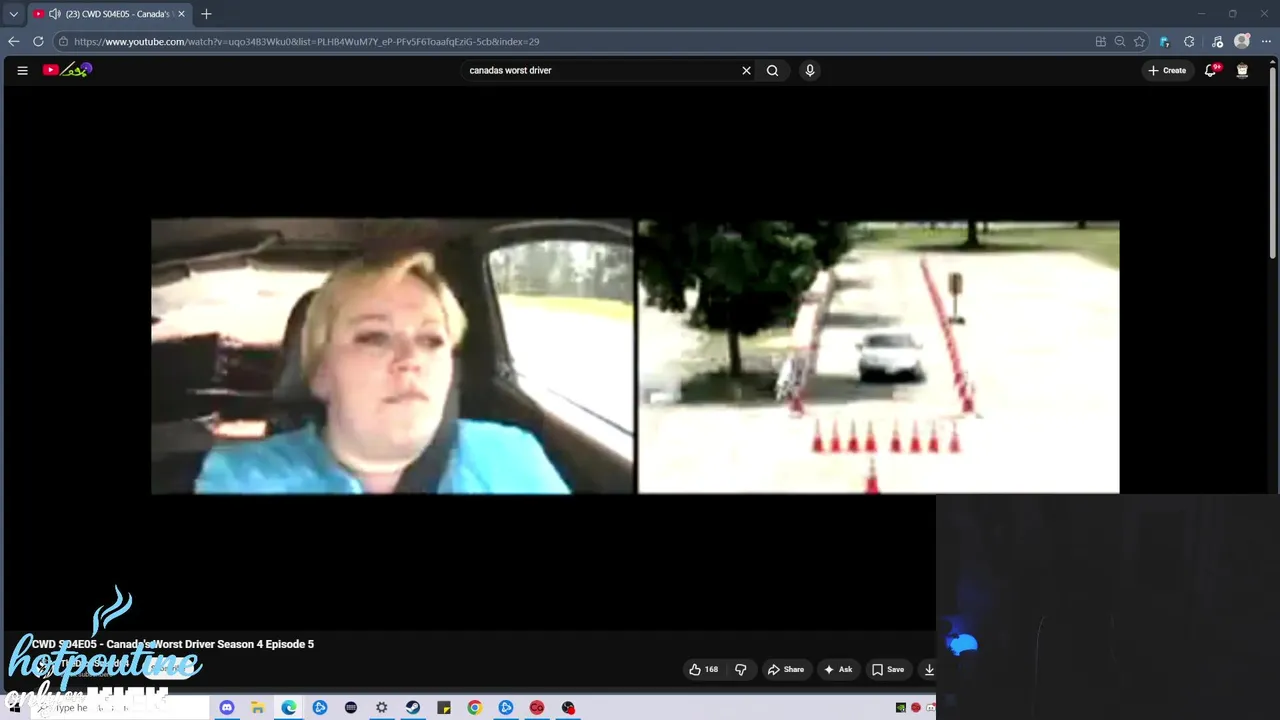Open the Ask button below video

(x=838, y=669)
